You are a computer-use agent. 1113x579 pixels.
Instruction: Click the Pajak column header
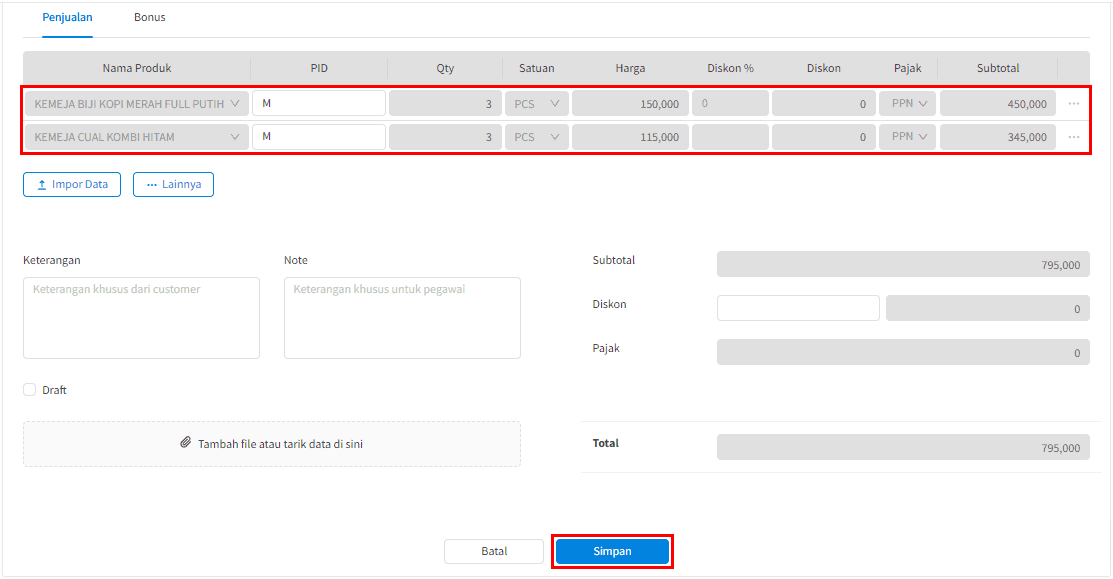908,68
